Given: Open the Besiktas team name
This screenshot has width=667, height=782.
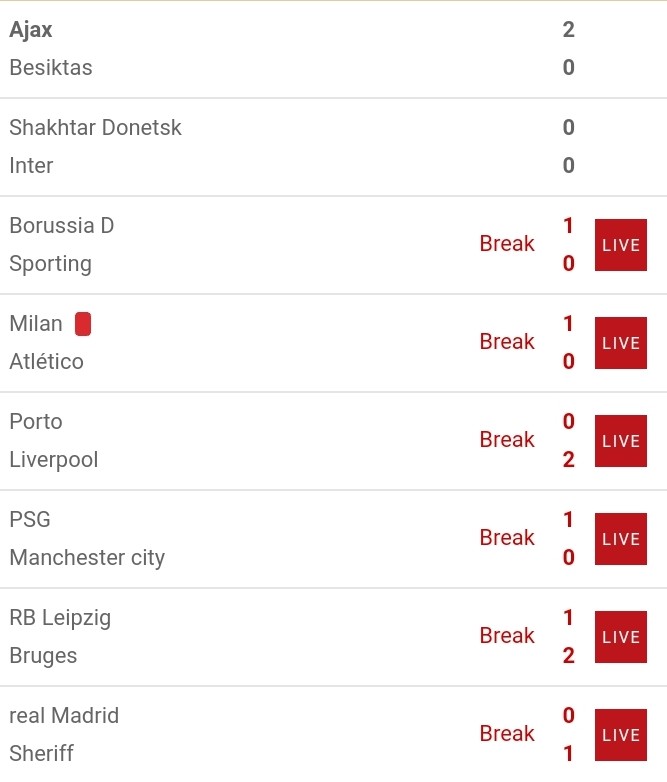Looking at the screenshot, I should (x=51, y=67).
